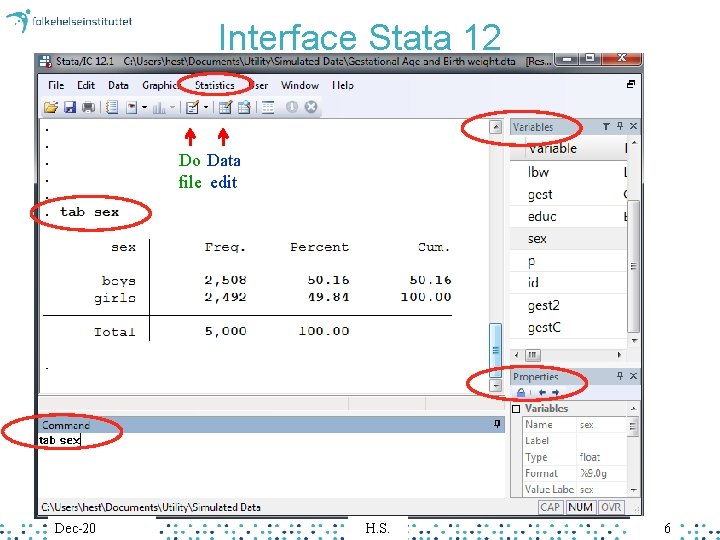Click the Properties Name field value sex
The height and width of the screenshot is (540, 720).
(587, 425)
